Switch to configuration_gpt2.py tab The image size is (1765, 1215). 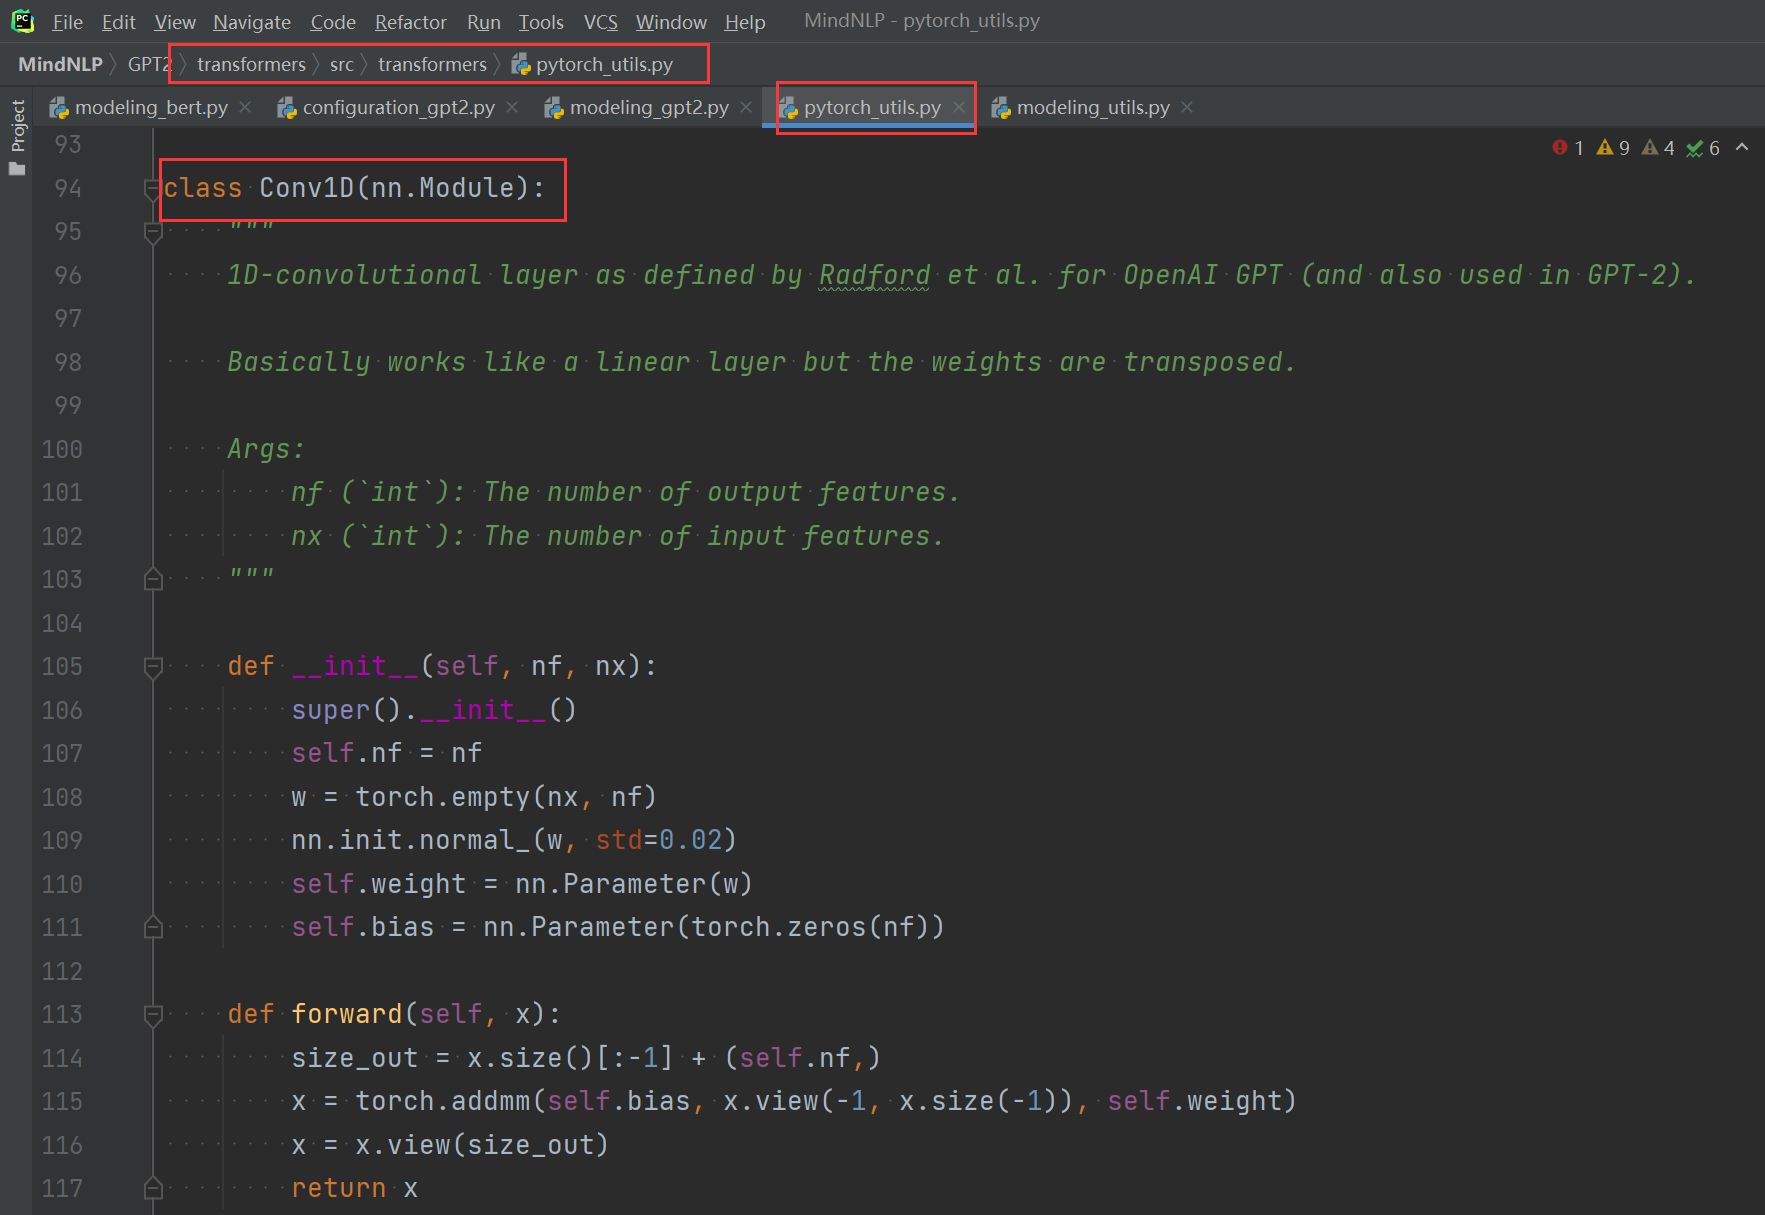tap(398, 107)
